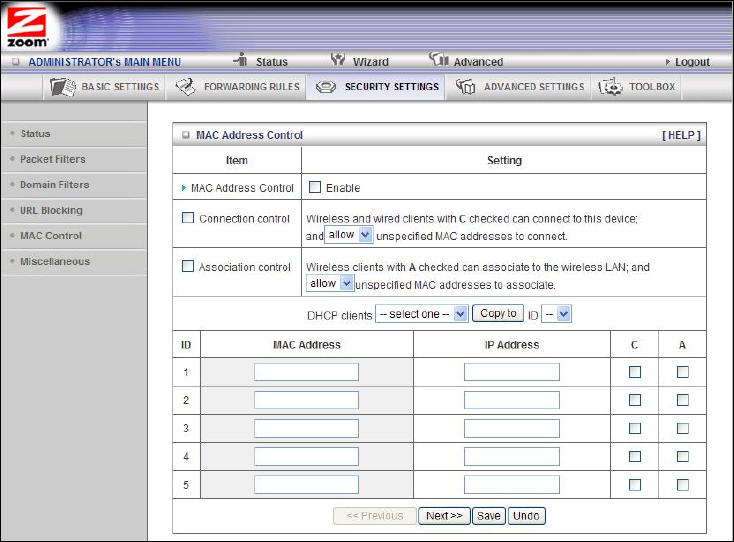
Task: Open the HELP link
Action: point(681,135)
